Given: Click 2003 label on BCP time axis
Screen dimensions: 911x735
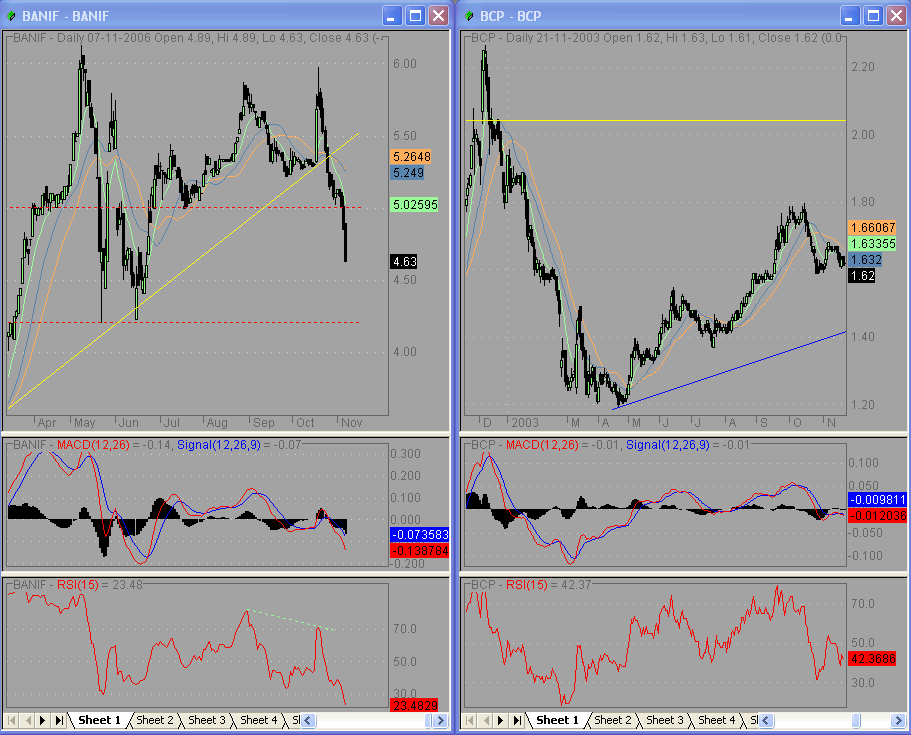Looking at the screenshot, I should (525, 423).
